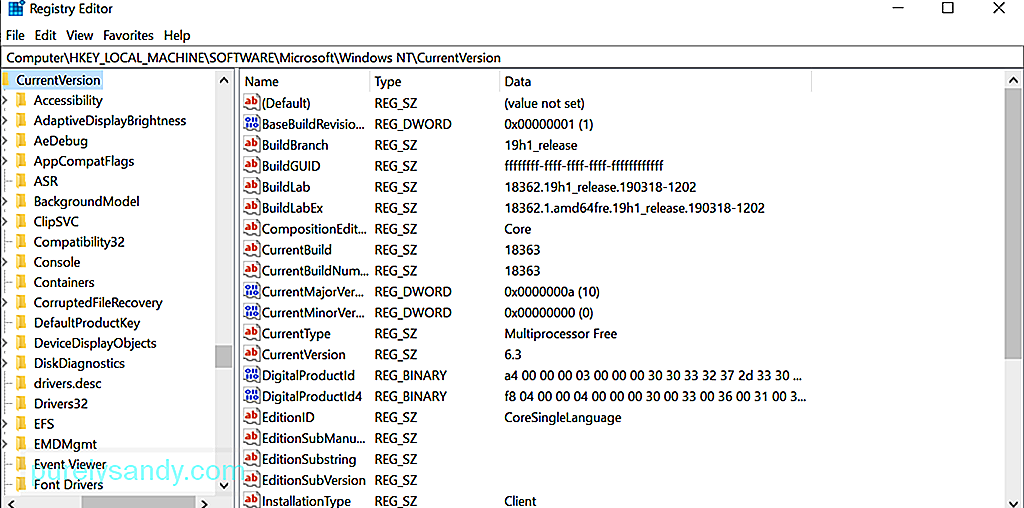The image size is (1024, 508).
Task: Click the string icon next to (Default)
Action: (251, 103)
